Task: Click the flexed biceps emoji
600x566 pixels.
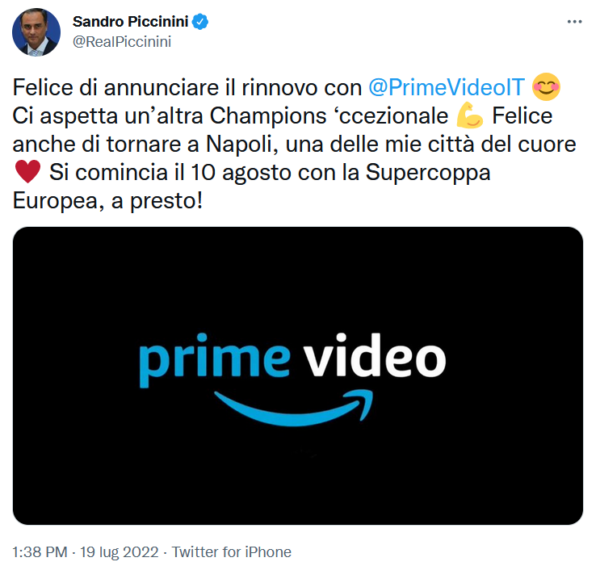Action: (x=470, y=115)
